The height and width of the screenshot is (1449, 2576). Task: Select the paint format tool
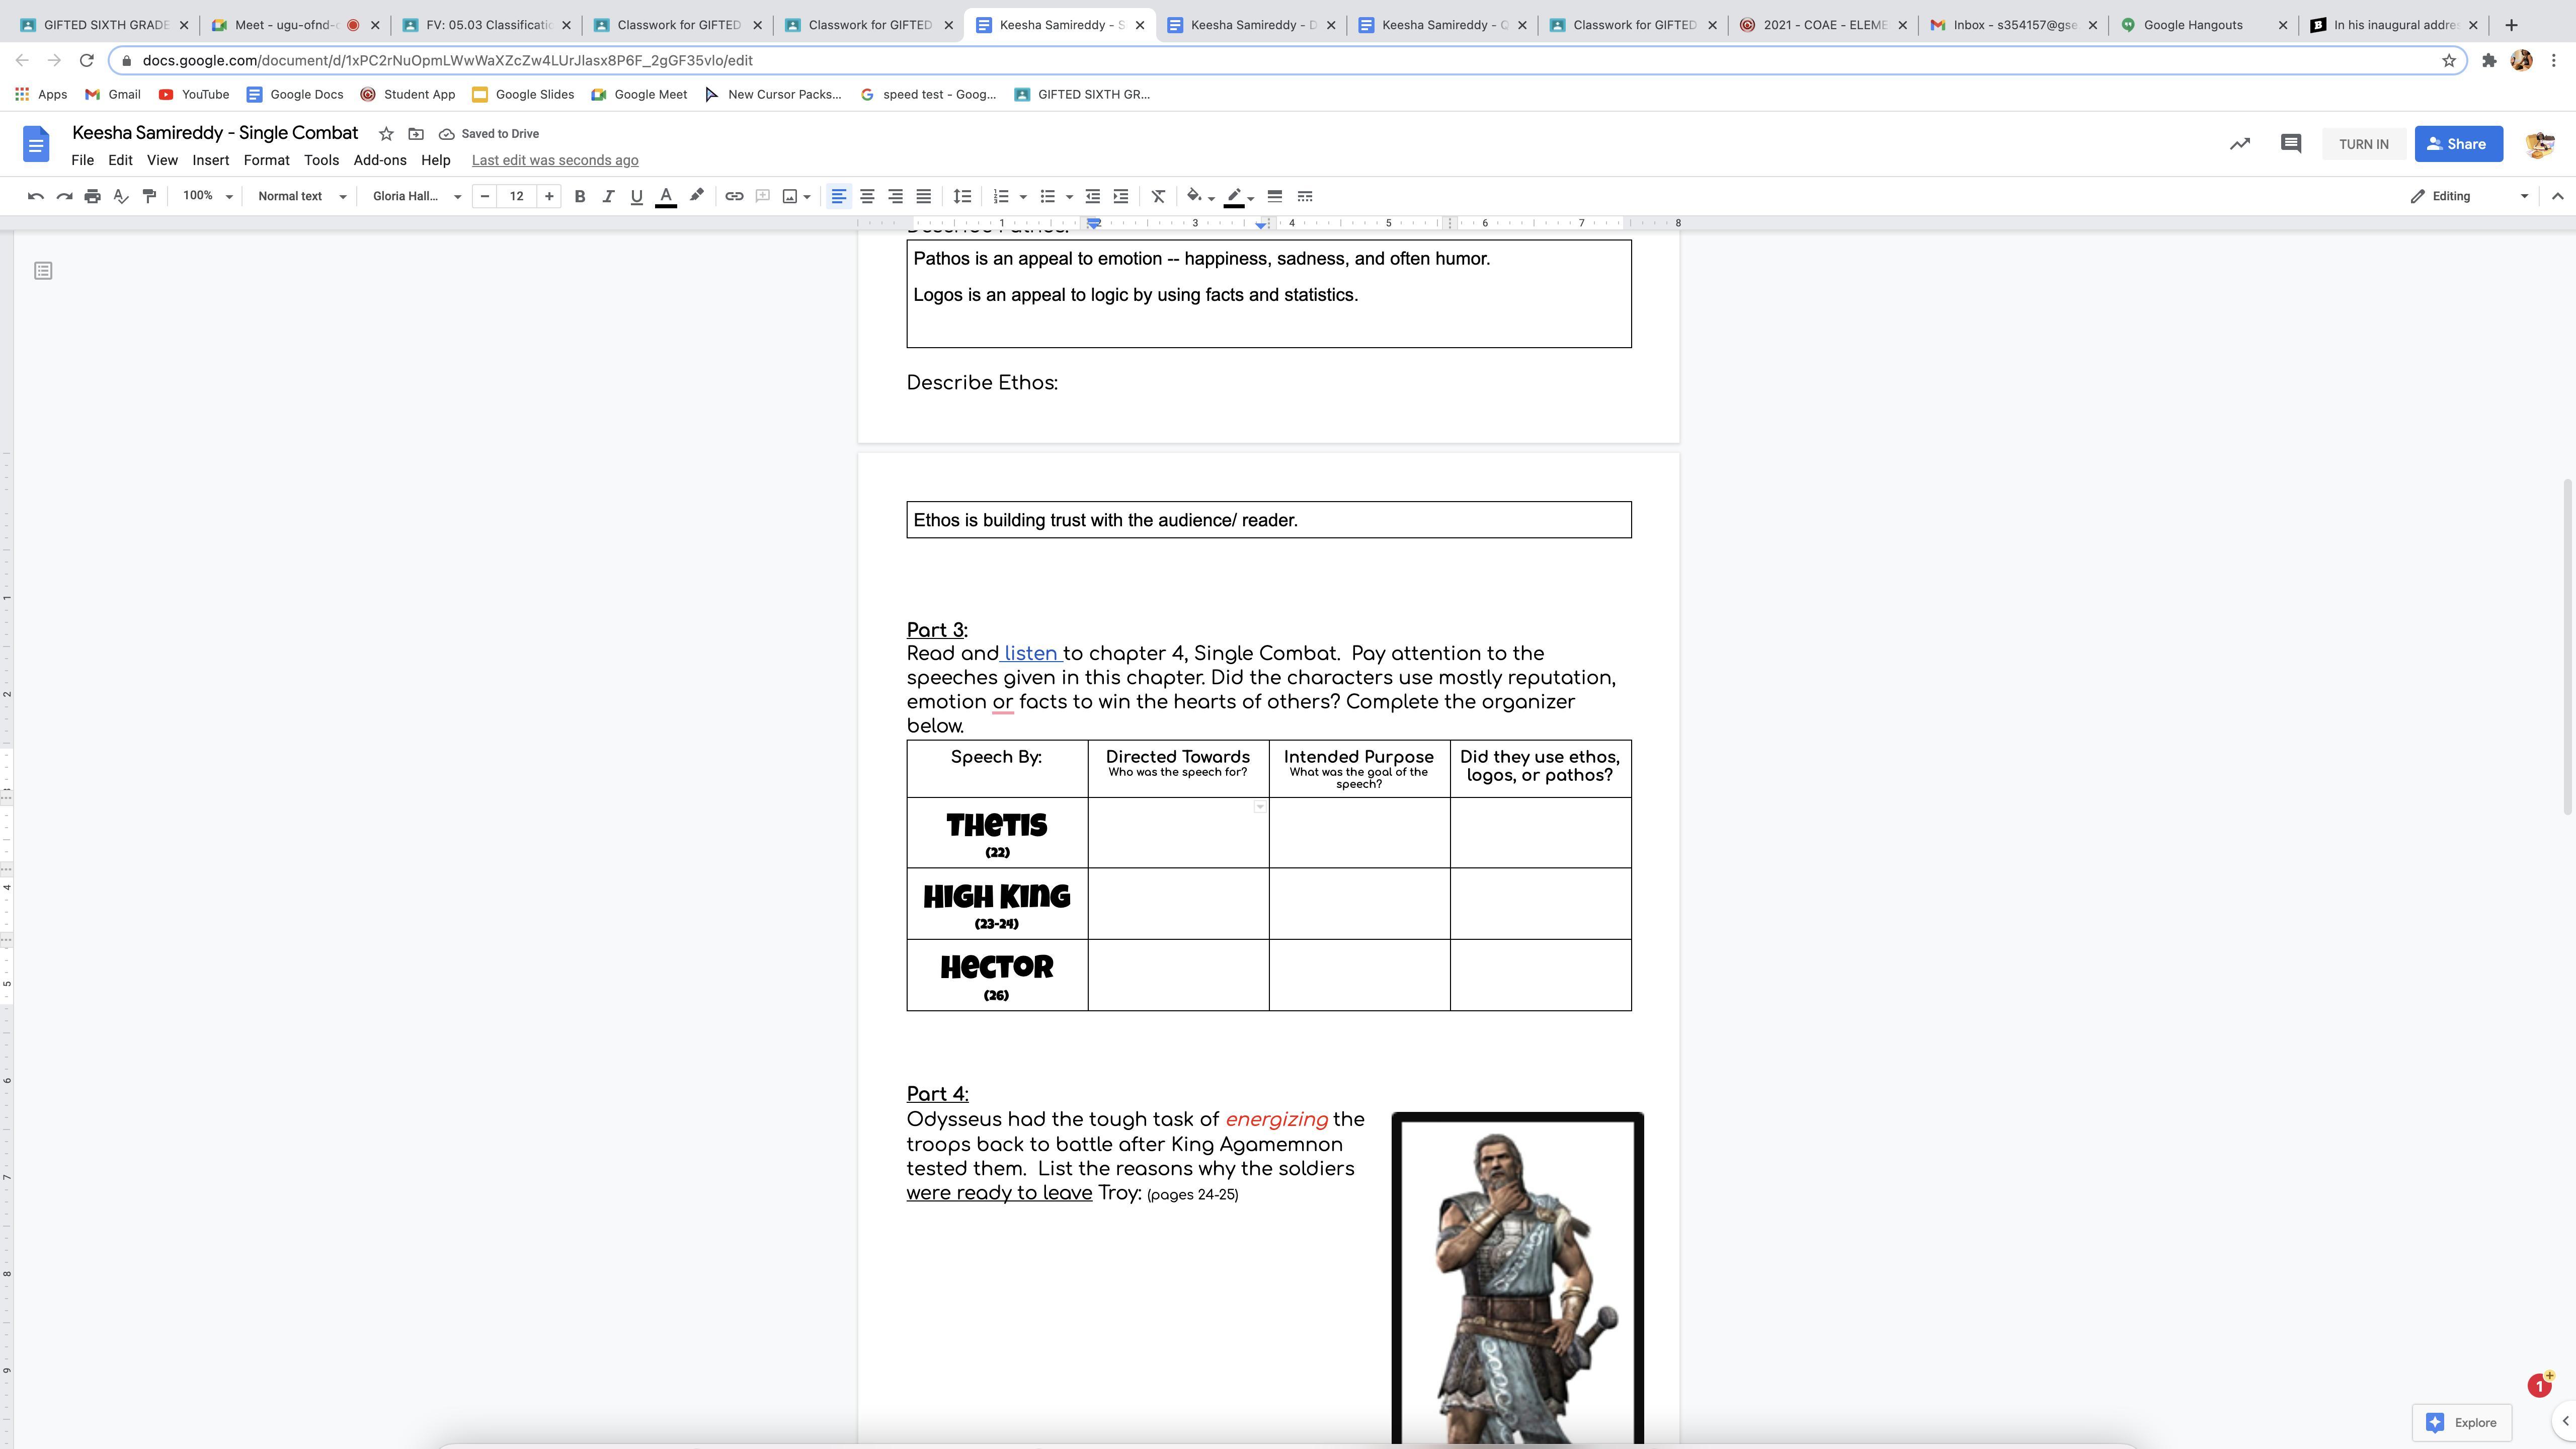pos(149,196)
